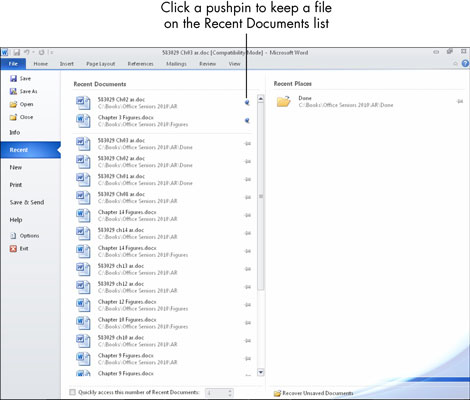Click the Save icon in Quick Access toolbar
This screenshot has height=400, width=470.
[17, 52]
